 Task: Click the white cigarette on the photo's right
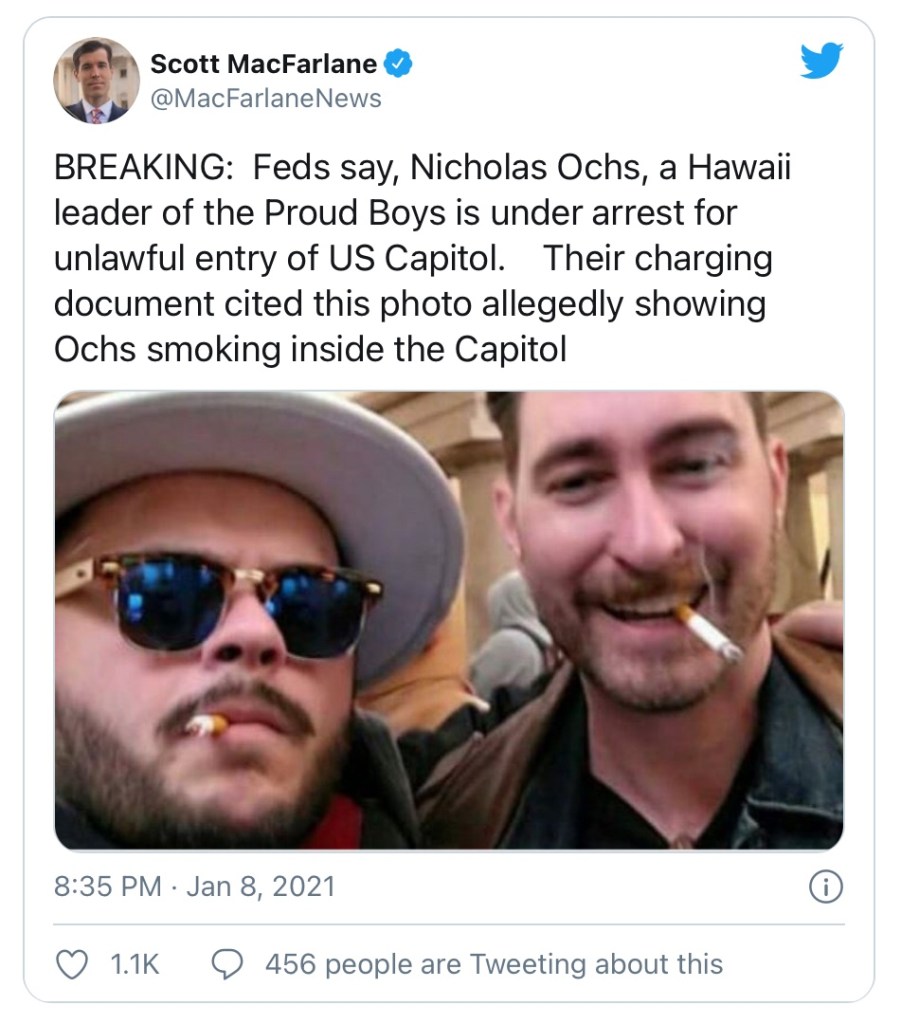coord(711,634)
